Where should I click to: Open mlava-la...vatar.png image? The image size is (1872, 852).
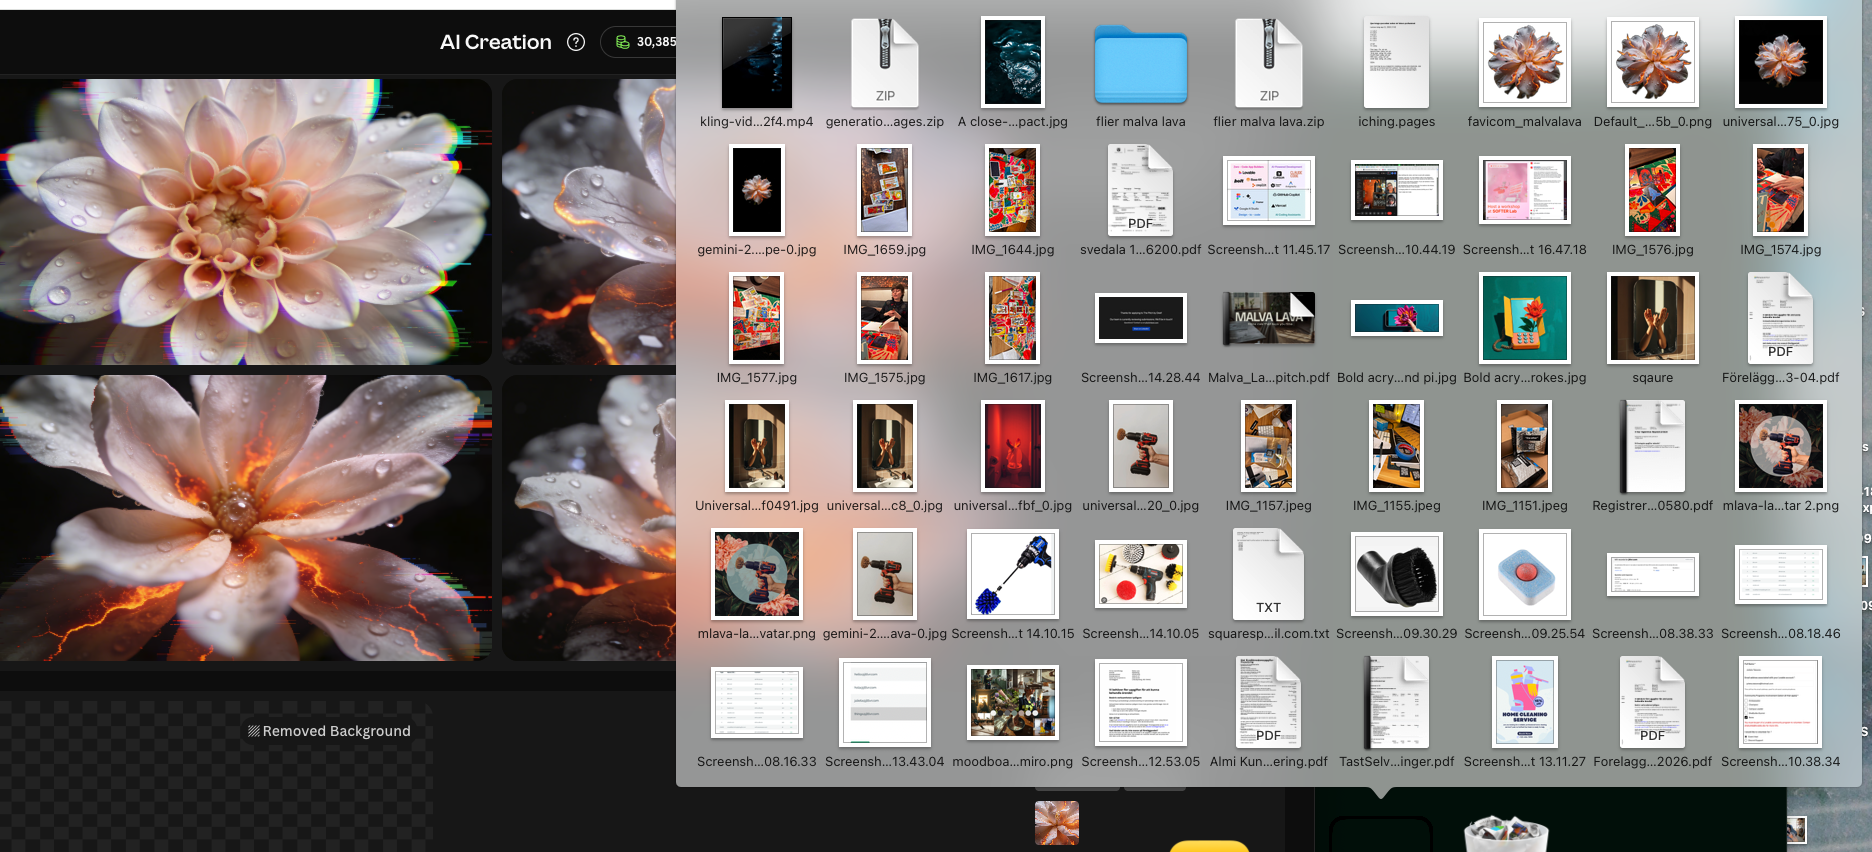[x=757, y=574]
